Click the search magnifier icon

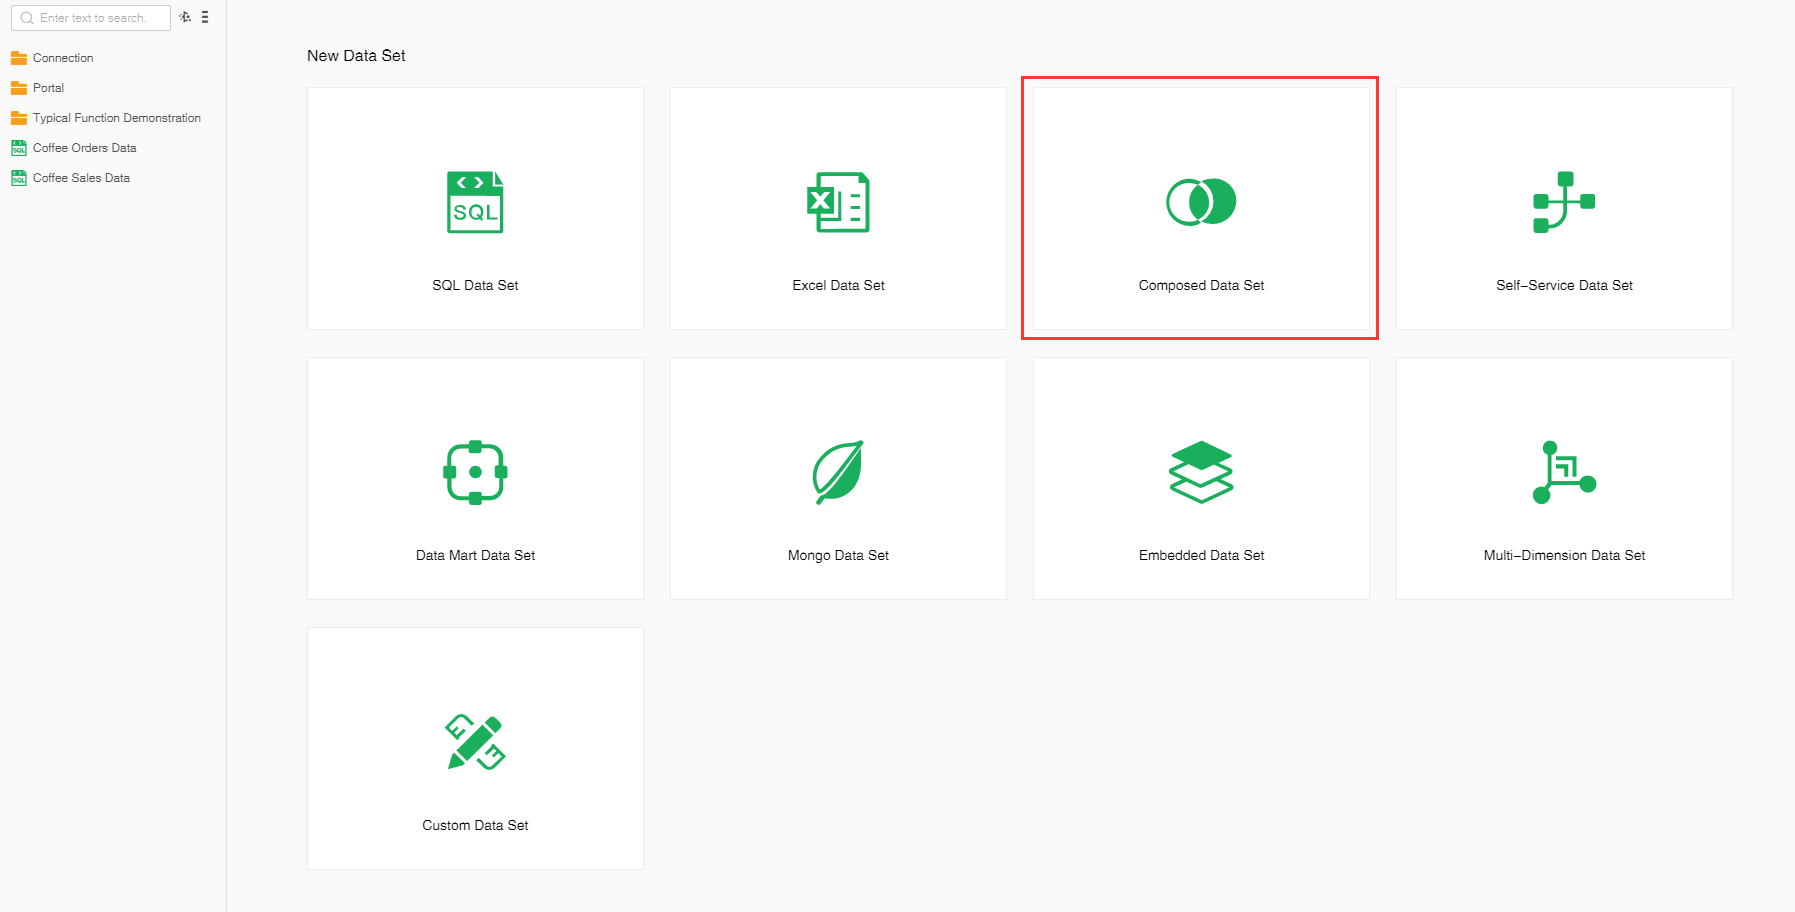coord(27,18)
